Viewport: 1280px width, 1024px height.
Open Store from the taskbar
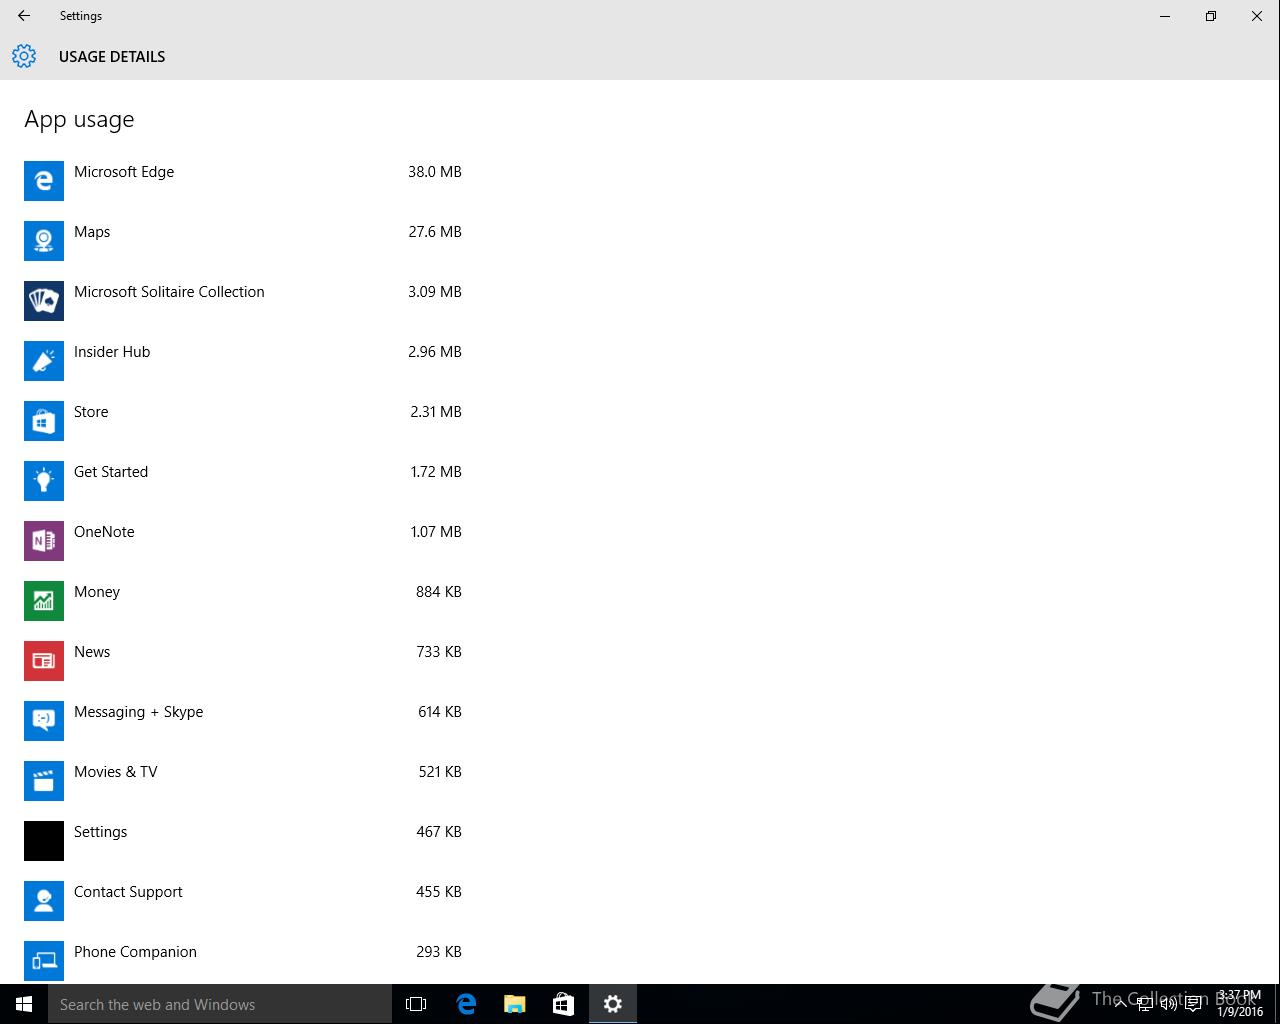coord(564,1004)
